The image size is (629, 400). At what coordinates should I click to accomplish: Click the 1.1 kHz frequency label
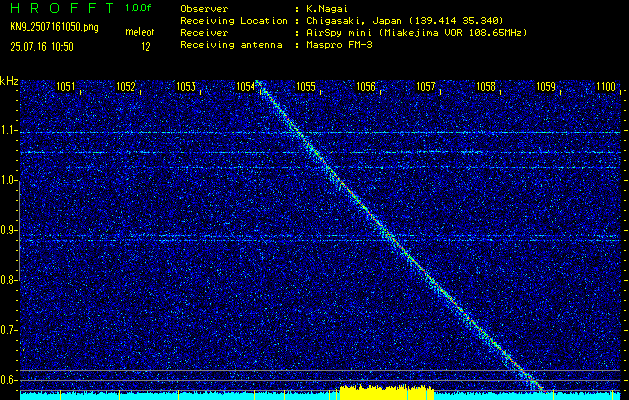pos(8,131)
